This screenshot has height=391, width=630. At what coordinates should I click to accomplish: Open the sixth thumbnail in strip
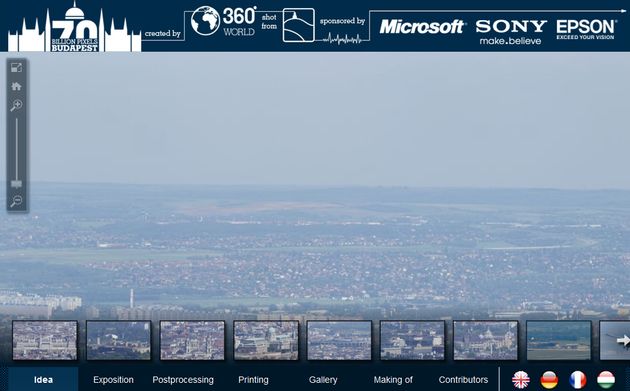pos(412,340)
